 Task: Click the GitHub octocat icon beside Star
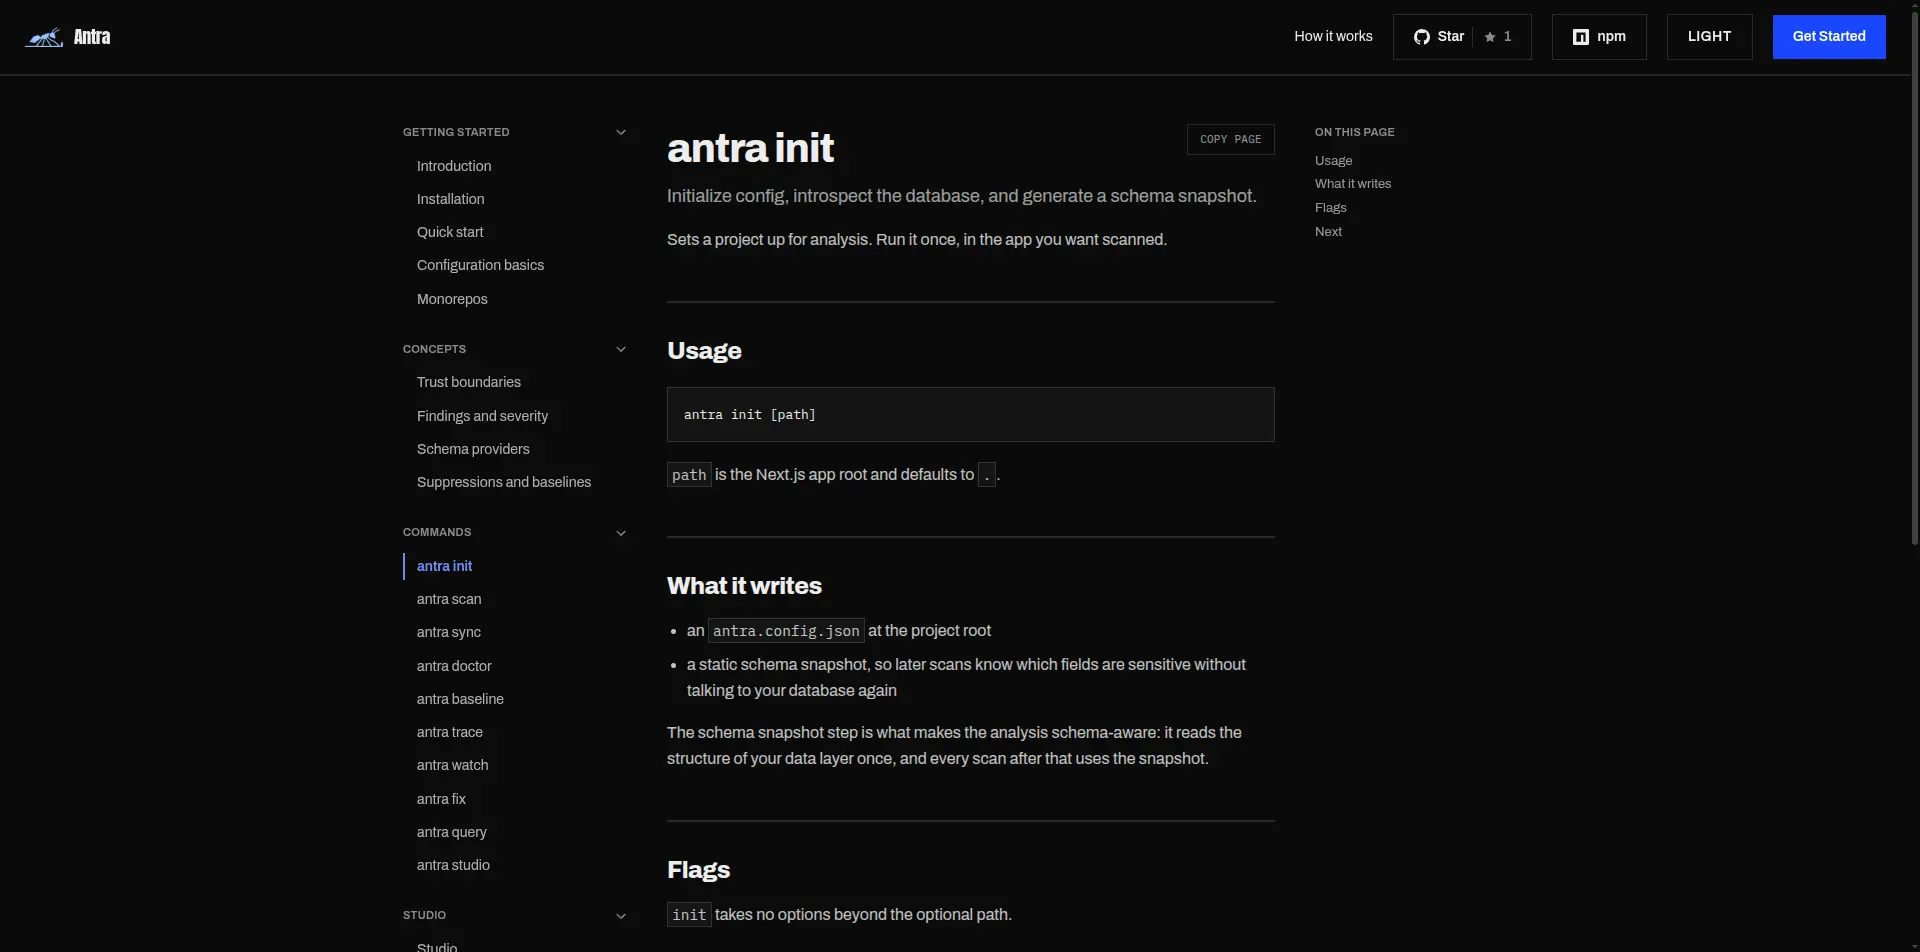tap(1421, 37)
